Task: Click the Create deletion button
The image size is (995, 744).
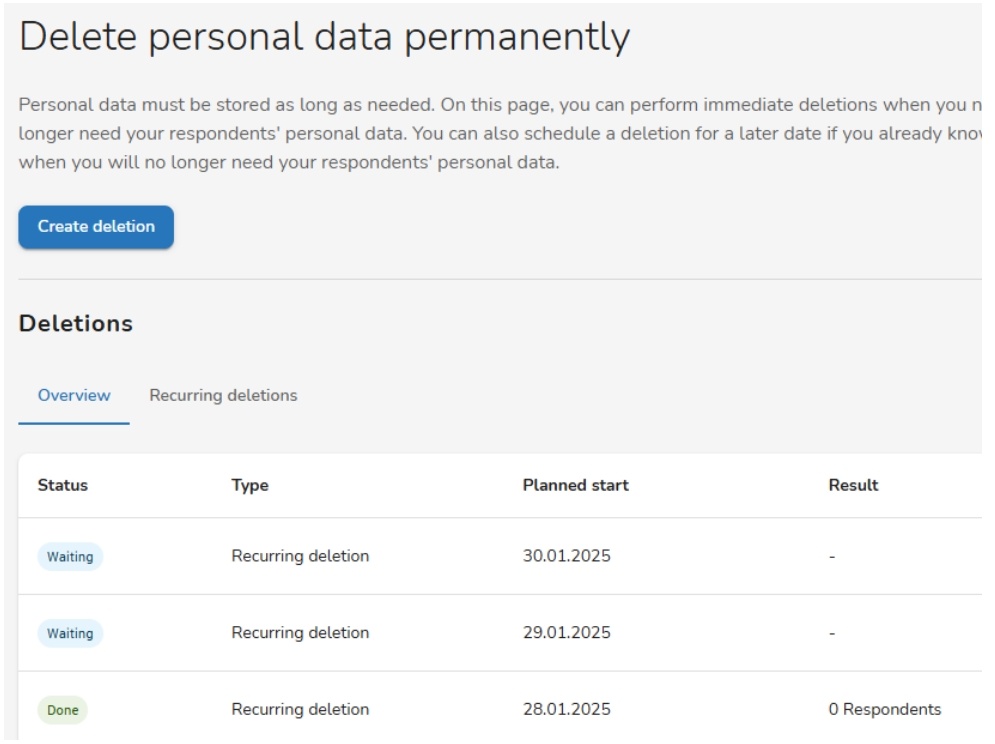Action: (96, 227)
